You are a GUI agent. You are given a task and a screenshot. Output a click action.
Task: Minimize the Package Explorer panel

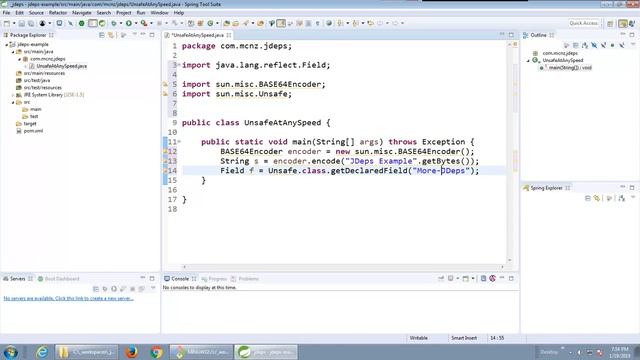click(x=143, y=35)
